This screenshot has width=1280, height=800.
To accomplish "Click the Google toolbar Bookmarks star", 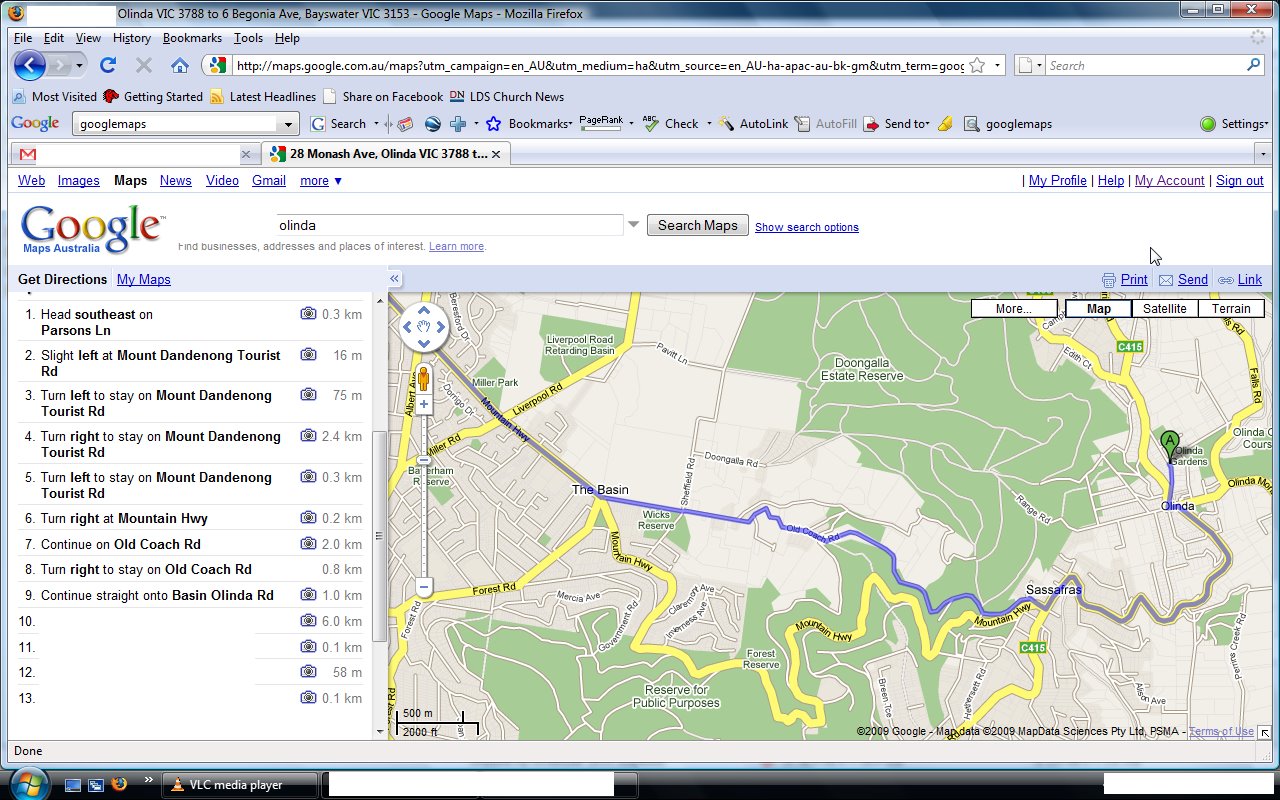I will [494, 124].
